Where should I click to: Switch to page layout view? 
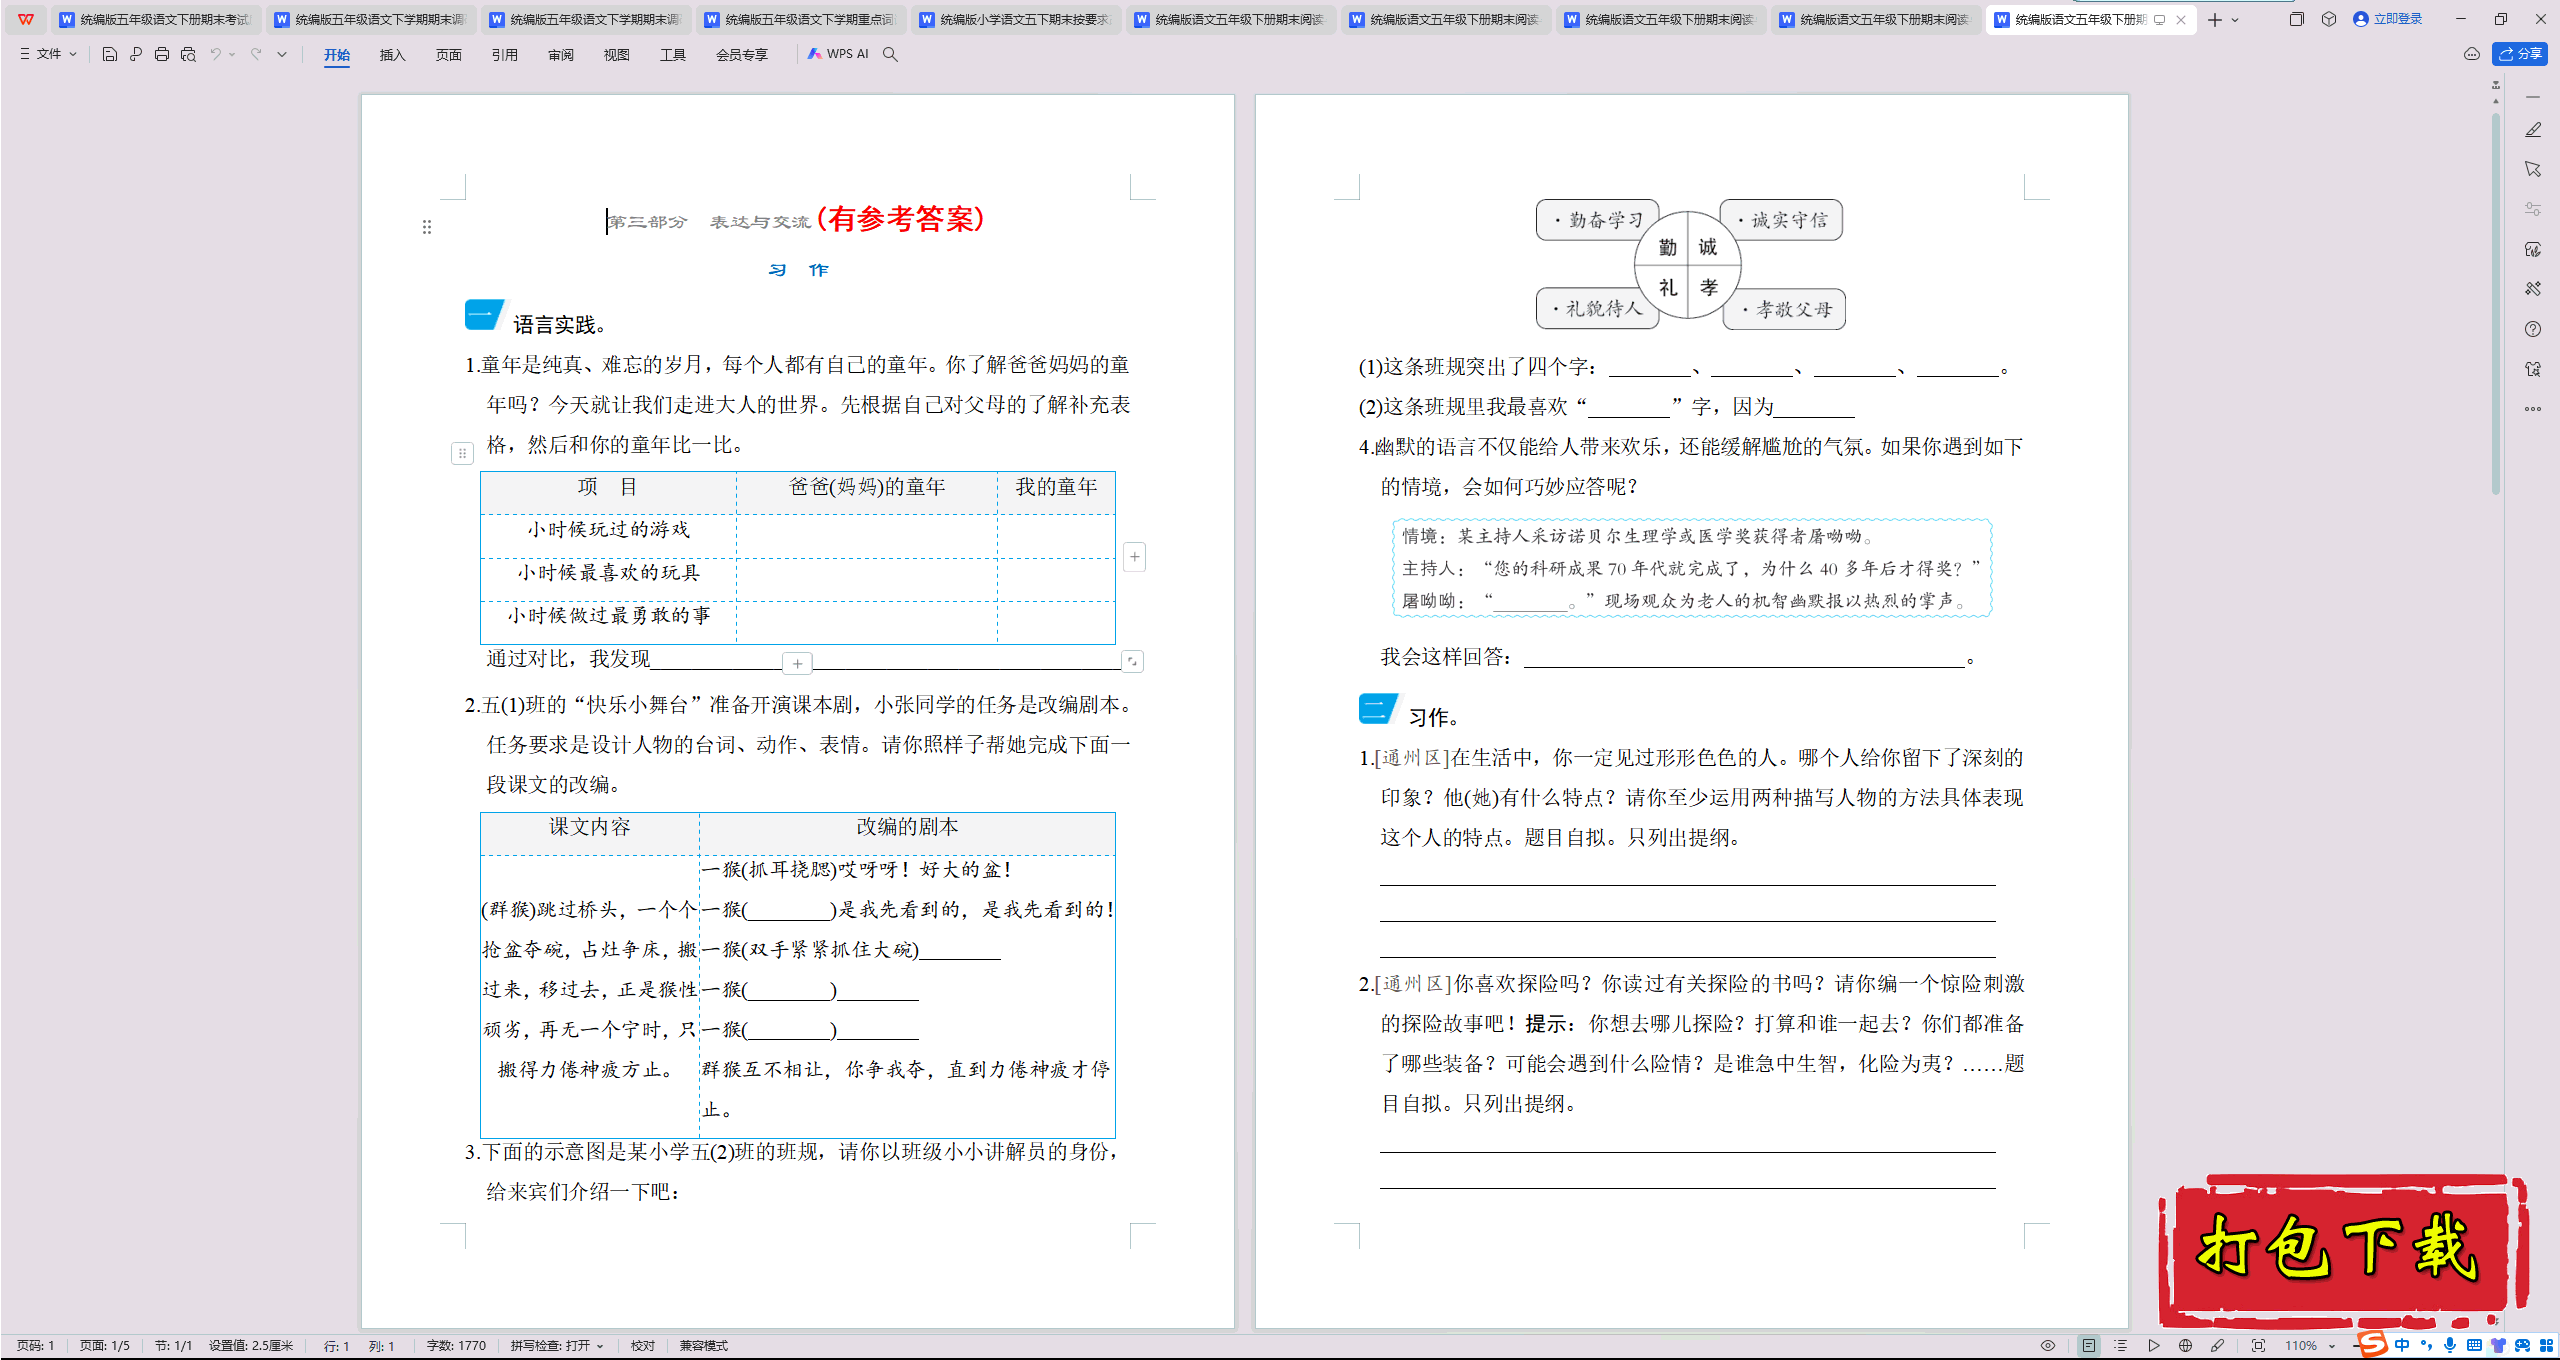coord(2088,1346)
